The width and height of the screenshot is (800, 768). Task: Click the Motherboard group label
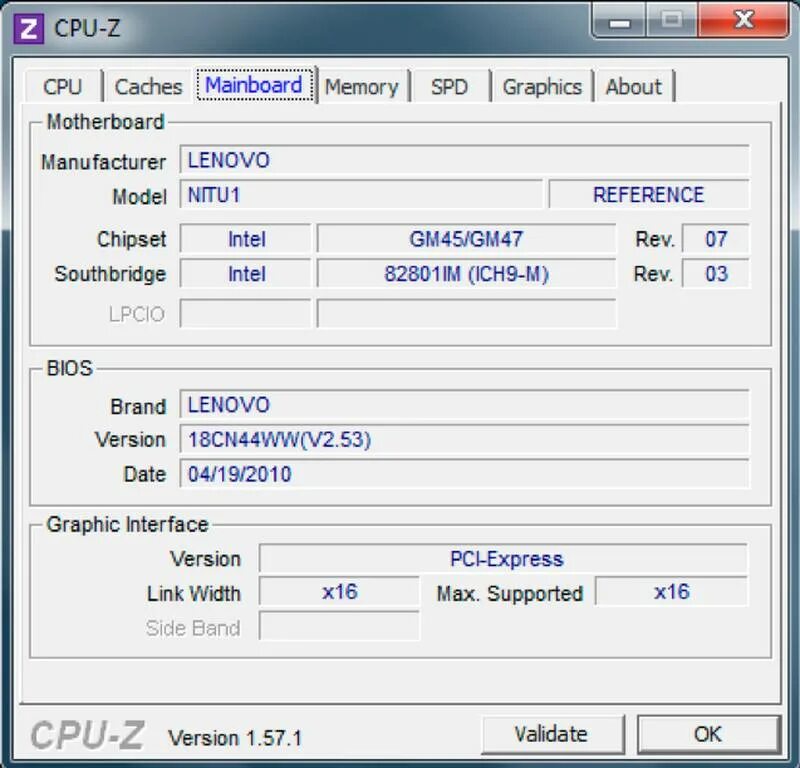point(106,122)
